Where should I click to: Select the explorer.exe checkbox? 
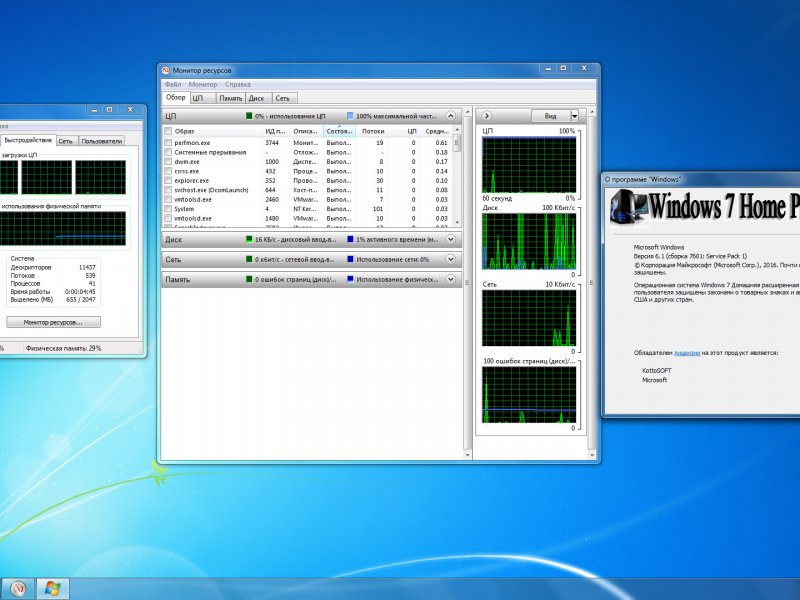pyautogui.click(x=168, y=181)
